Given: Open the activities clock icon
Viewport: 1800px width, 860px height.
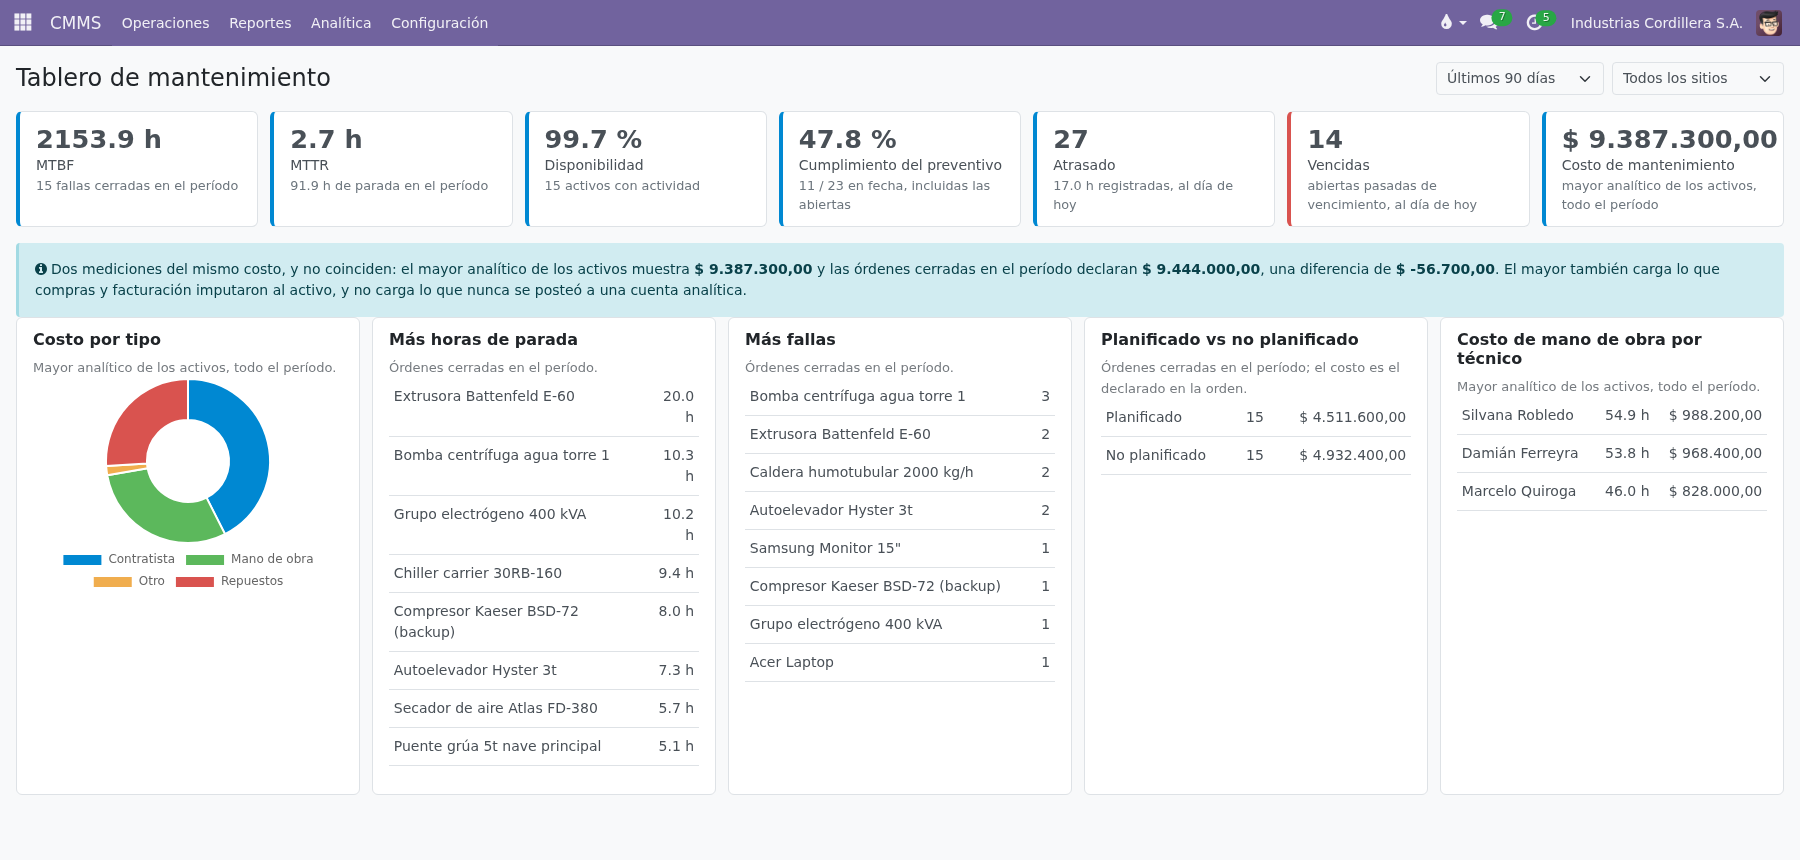Looking at the screenshot, I should tap(1534, 22).
